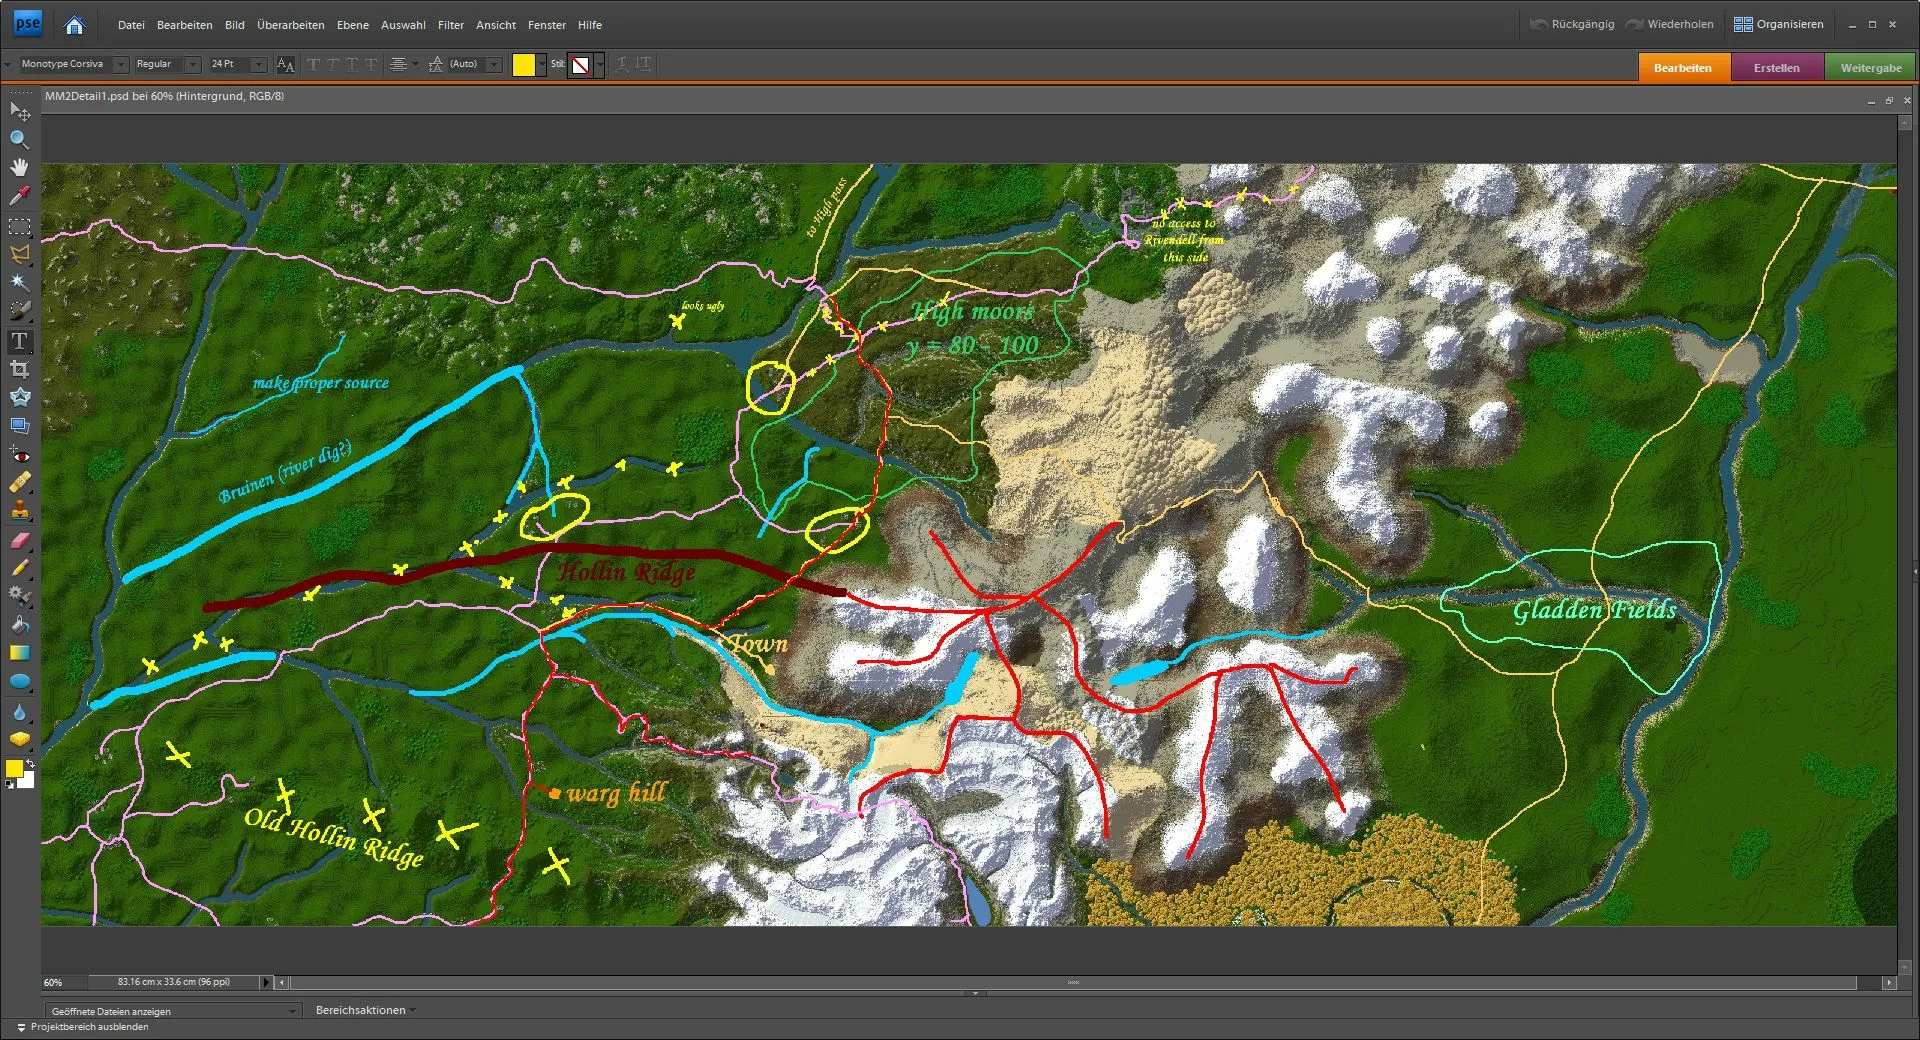Viewport: 1920px width, 1040px height.
Task: Select the Ellipse shape tool
Action: point(20,682)
